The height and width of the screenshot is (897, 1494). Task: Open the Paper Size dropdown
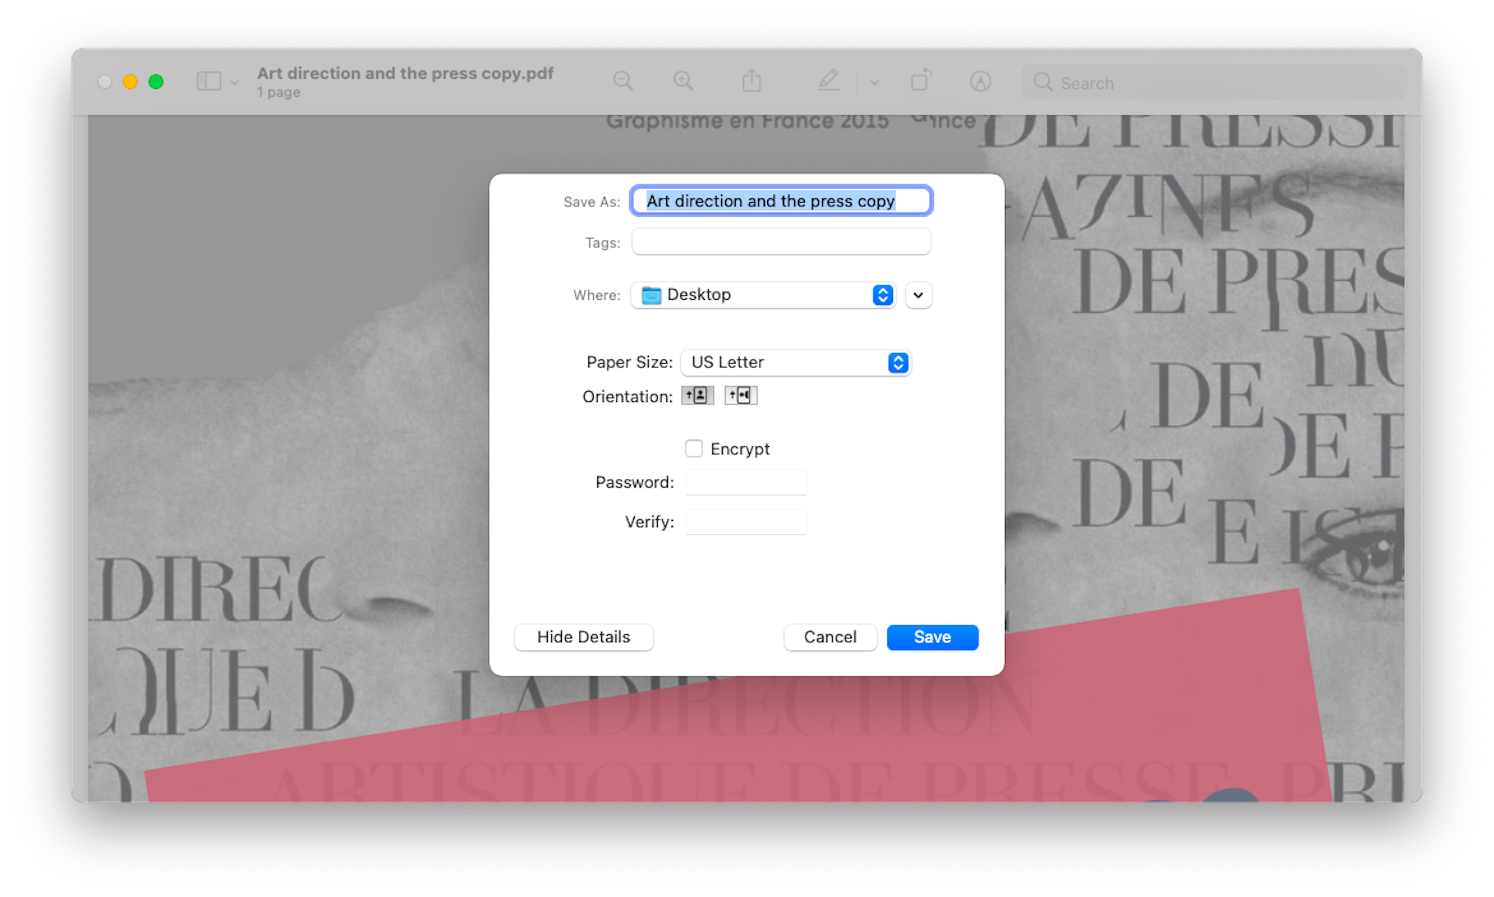[x=897, y=362]
